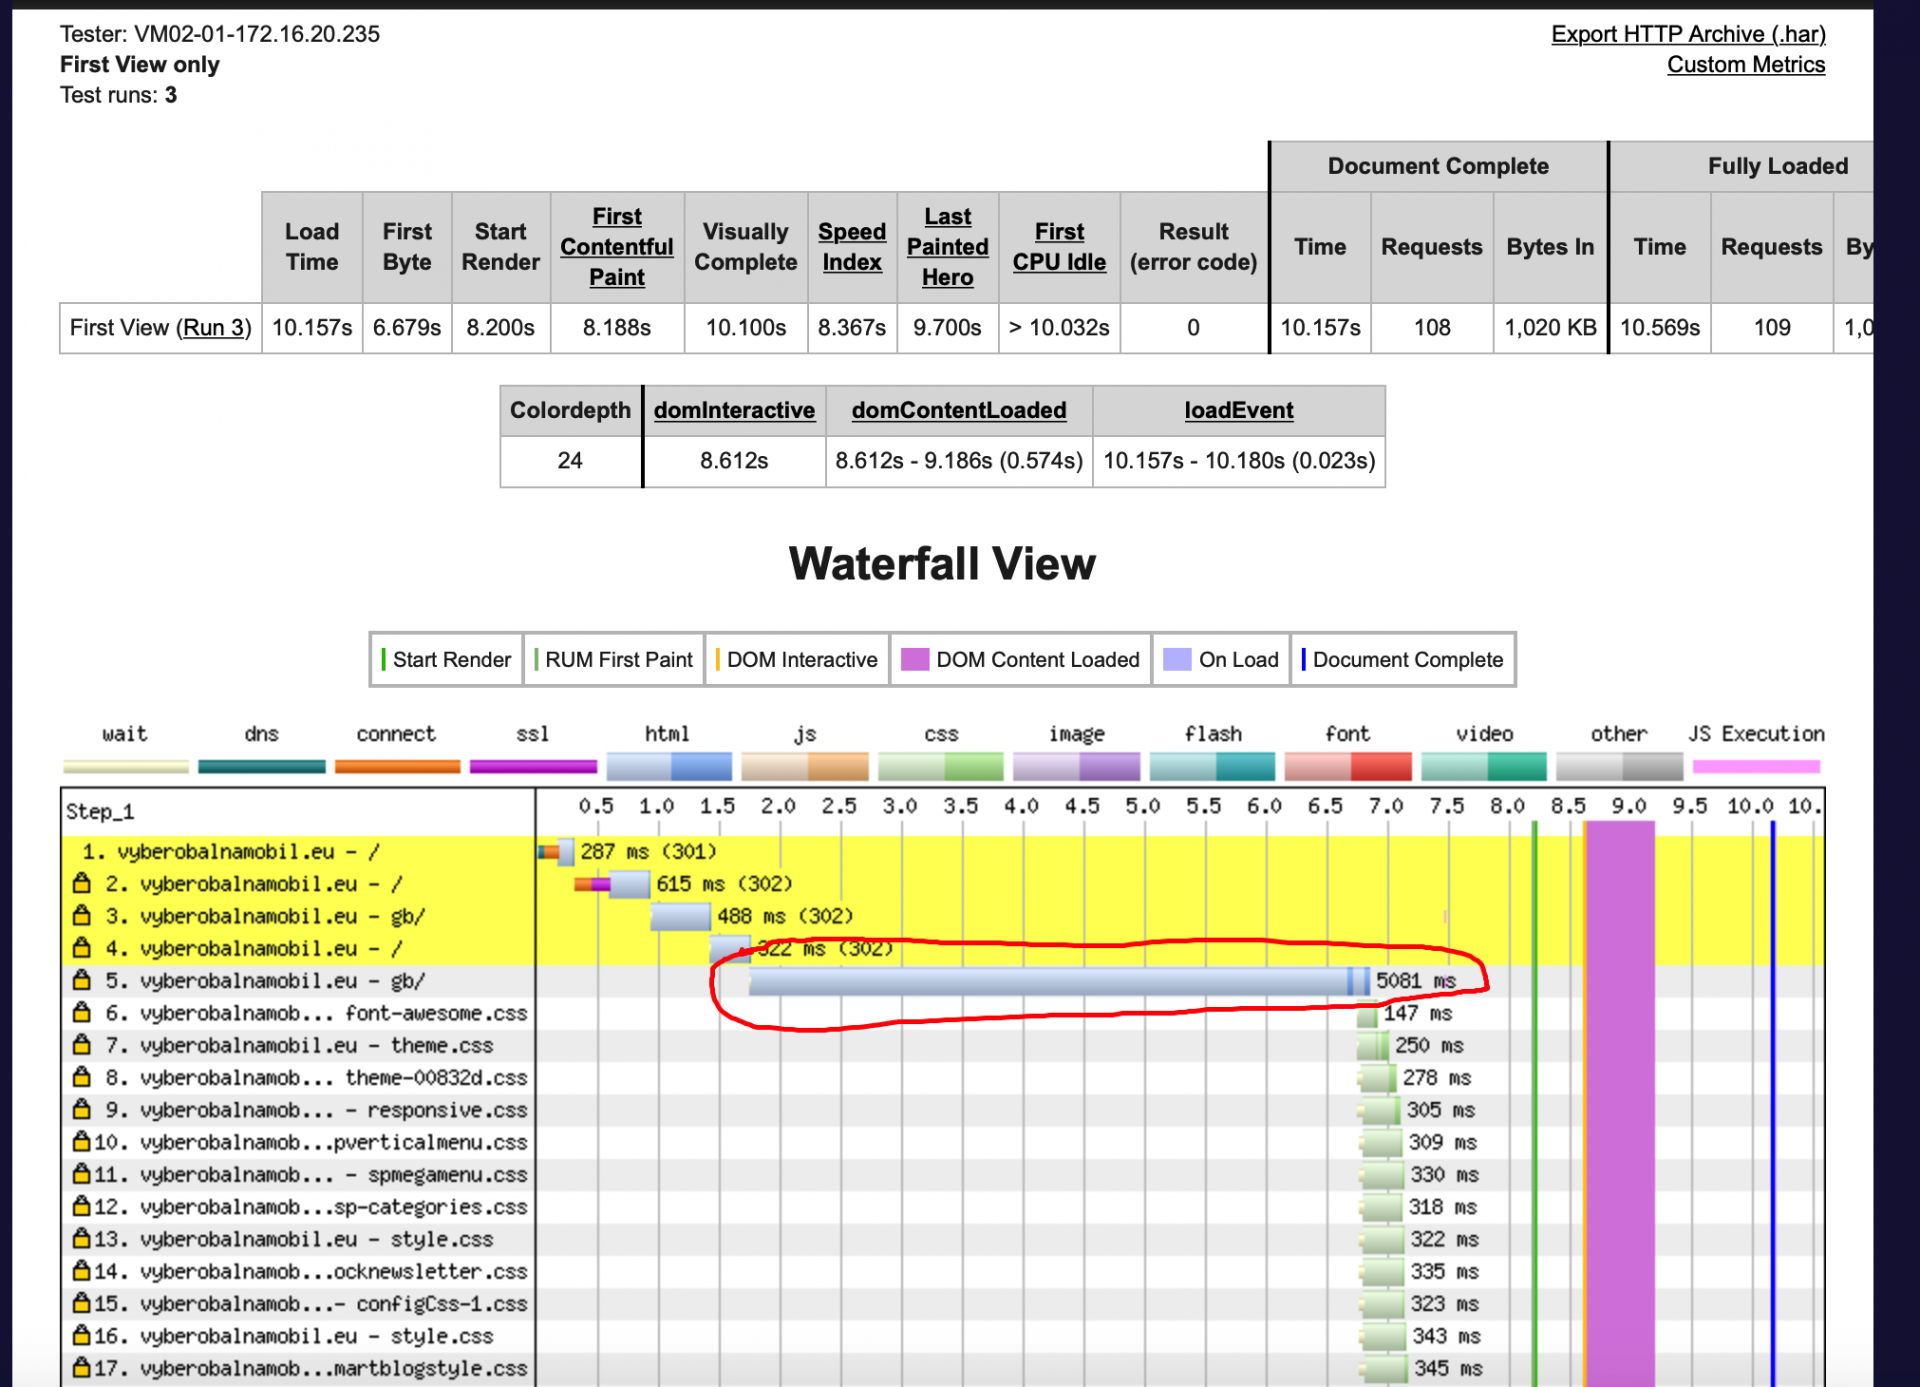Click the loadEvent header link
Screen dimensions: 1920x1387
1238,410
